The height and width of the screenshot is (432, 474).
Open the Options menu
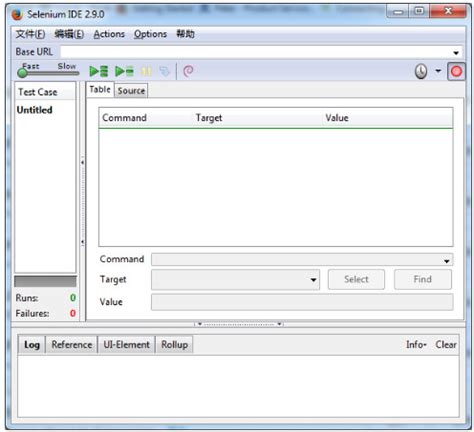[150, 34]
